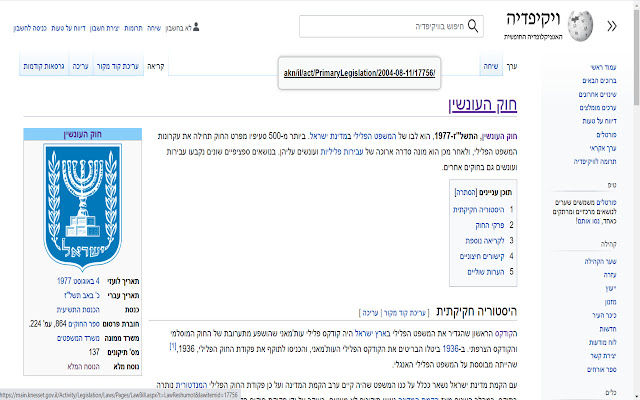Jump to contents item 5 הערות שוליים
The image size is (640, 400).
486,272
